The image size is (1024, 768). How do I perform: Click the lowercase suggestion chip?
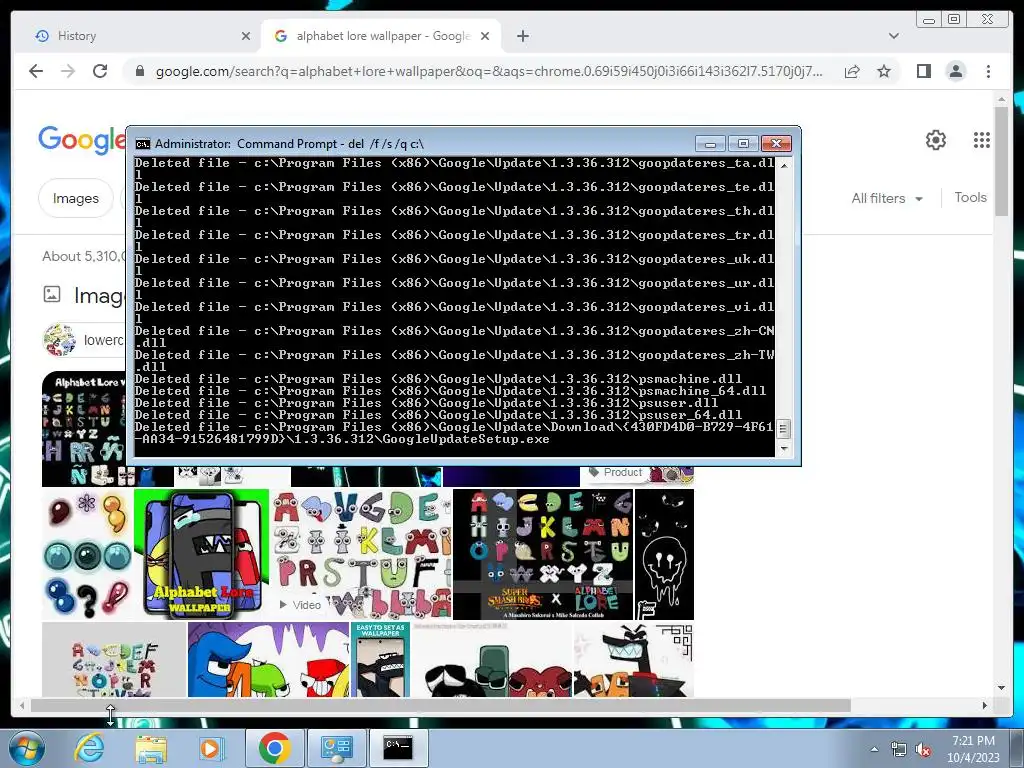pos(84,340)
